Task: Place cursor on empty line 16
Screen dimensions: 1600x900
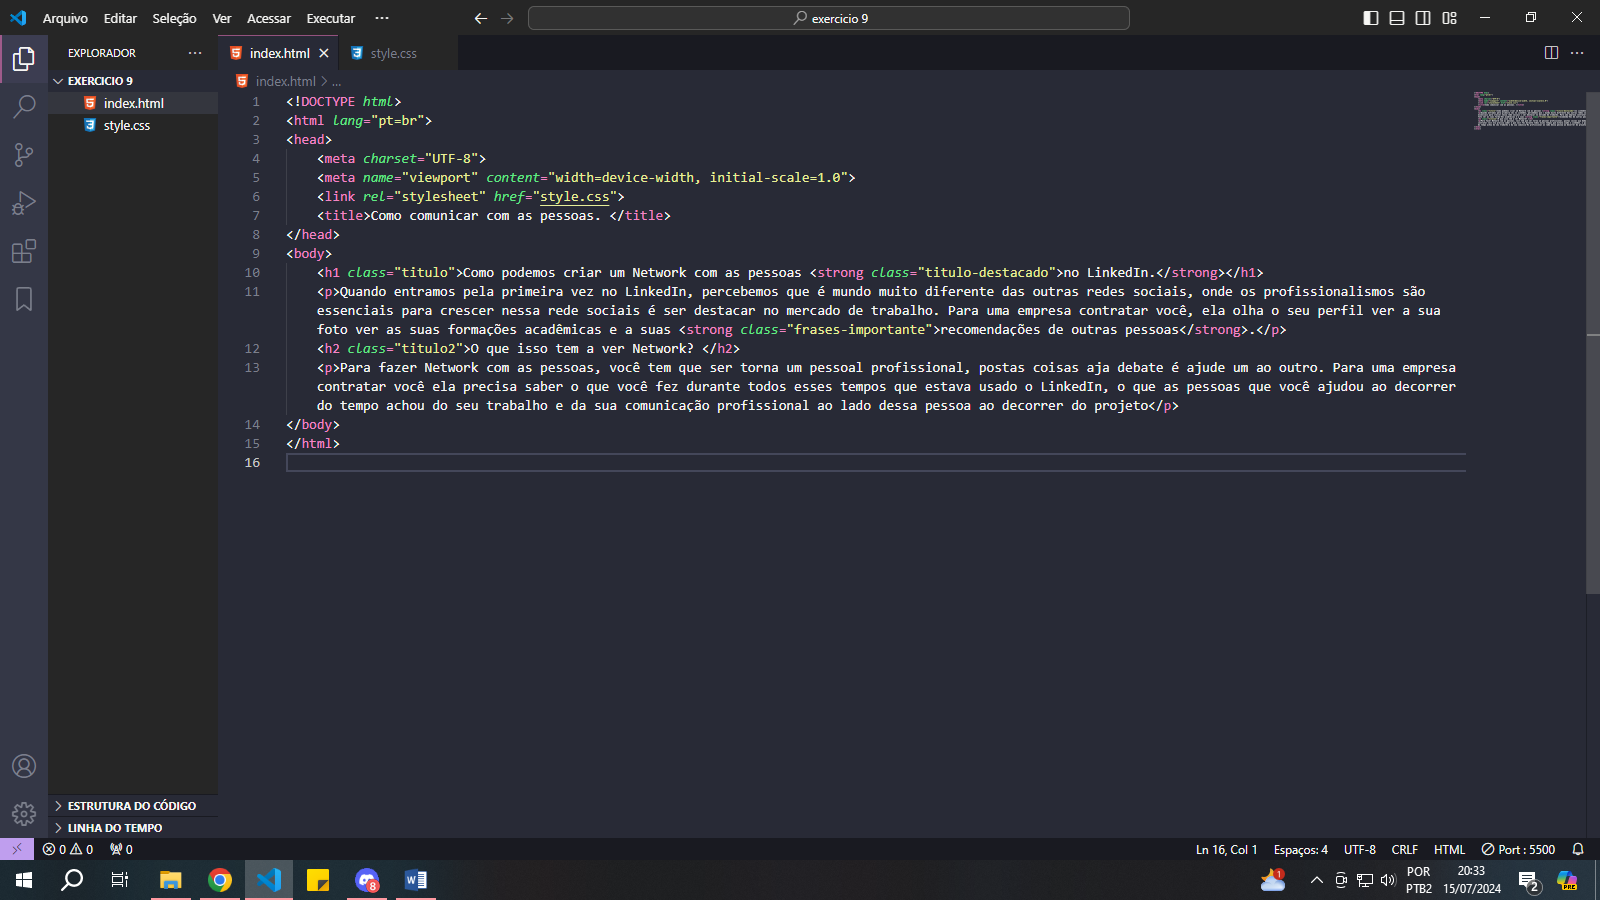Action: (875, 462)
